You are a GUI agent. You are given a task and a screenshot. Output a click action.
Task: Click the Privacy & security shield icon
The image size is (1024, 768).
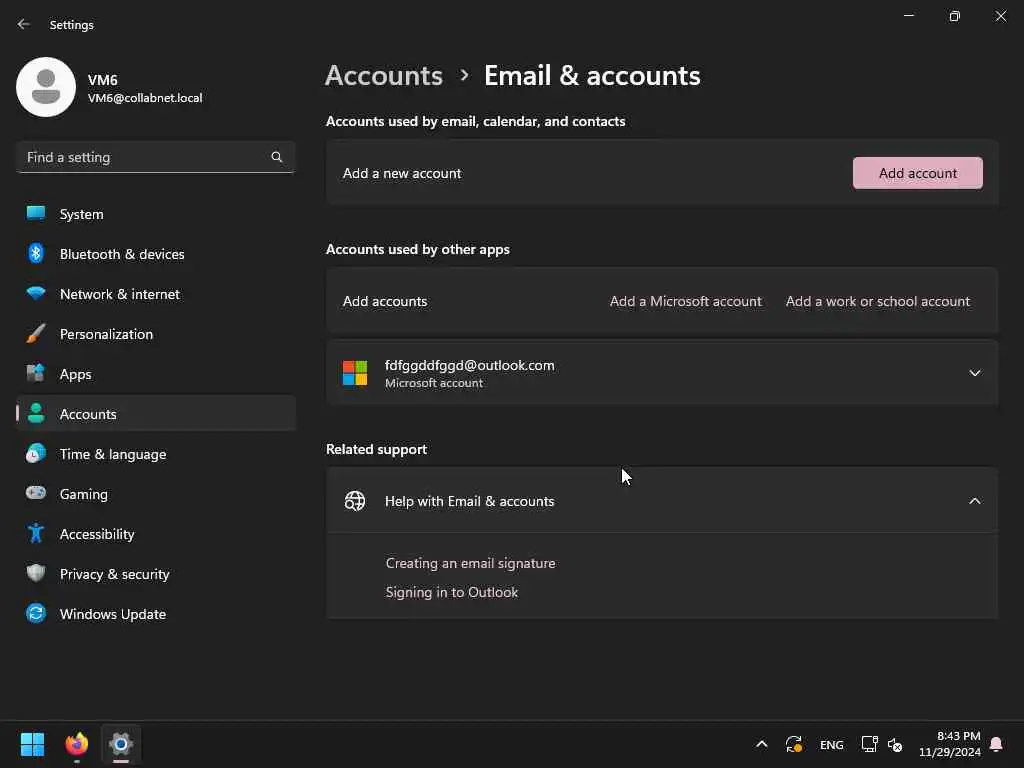pos(36,574)
